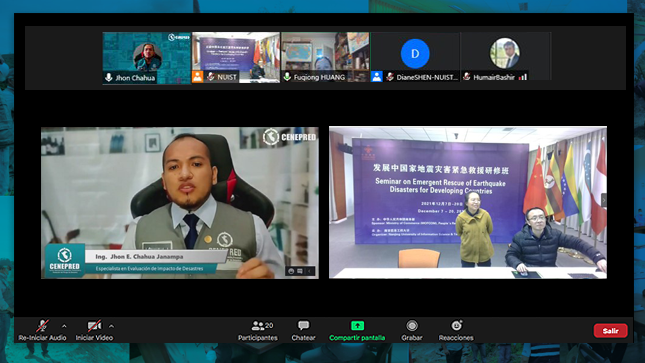Expand audio options arrow beside Re-Iniciar Audio
The image size is (645, 363).
coord(64,326)
